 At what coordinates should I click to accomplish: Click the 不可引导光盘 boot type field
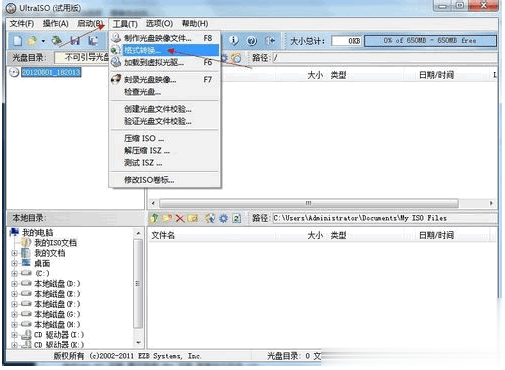[82, 57]
